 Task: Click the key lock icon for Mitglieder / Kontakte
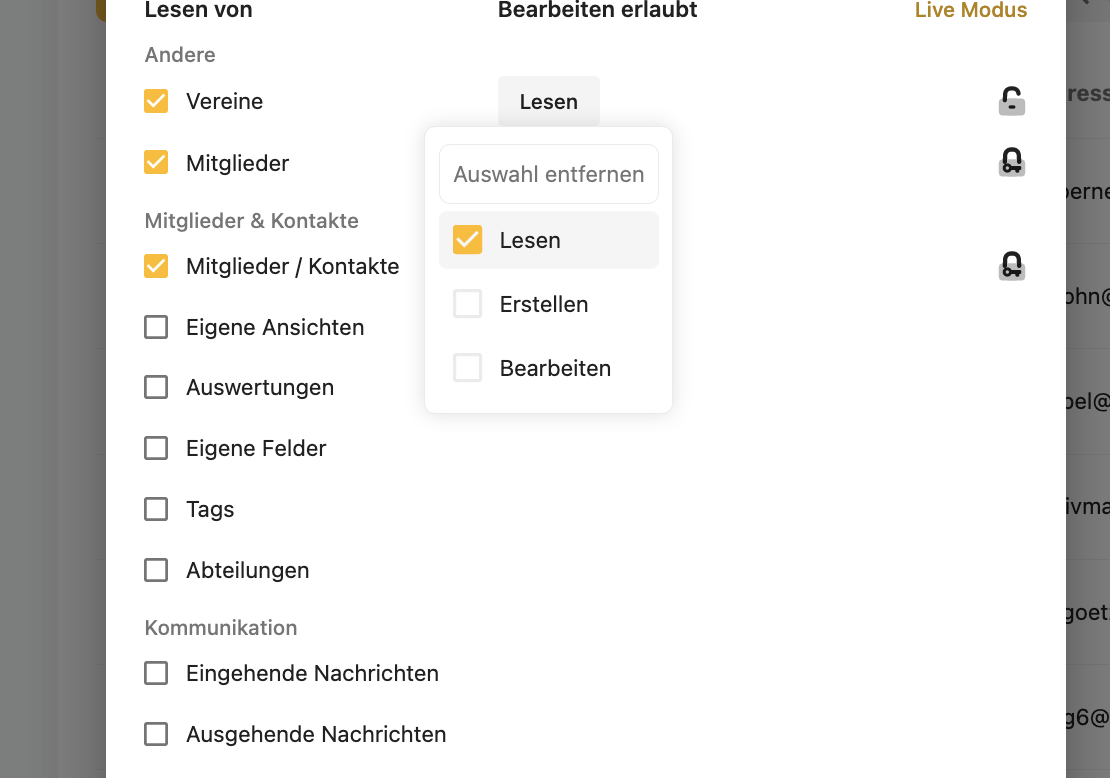pos(1012,266)
